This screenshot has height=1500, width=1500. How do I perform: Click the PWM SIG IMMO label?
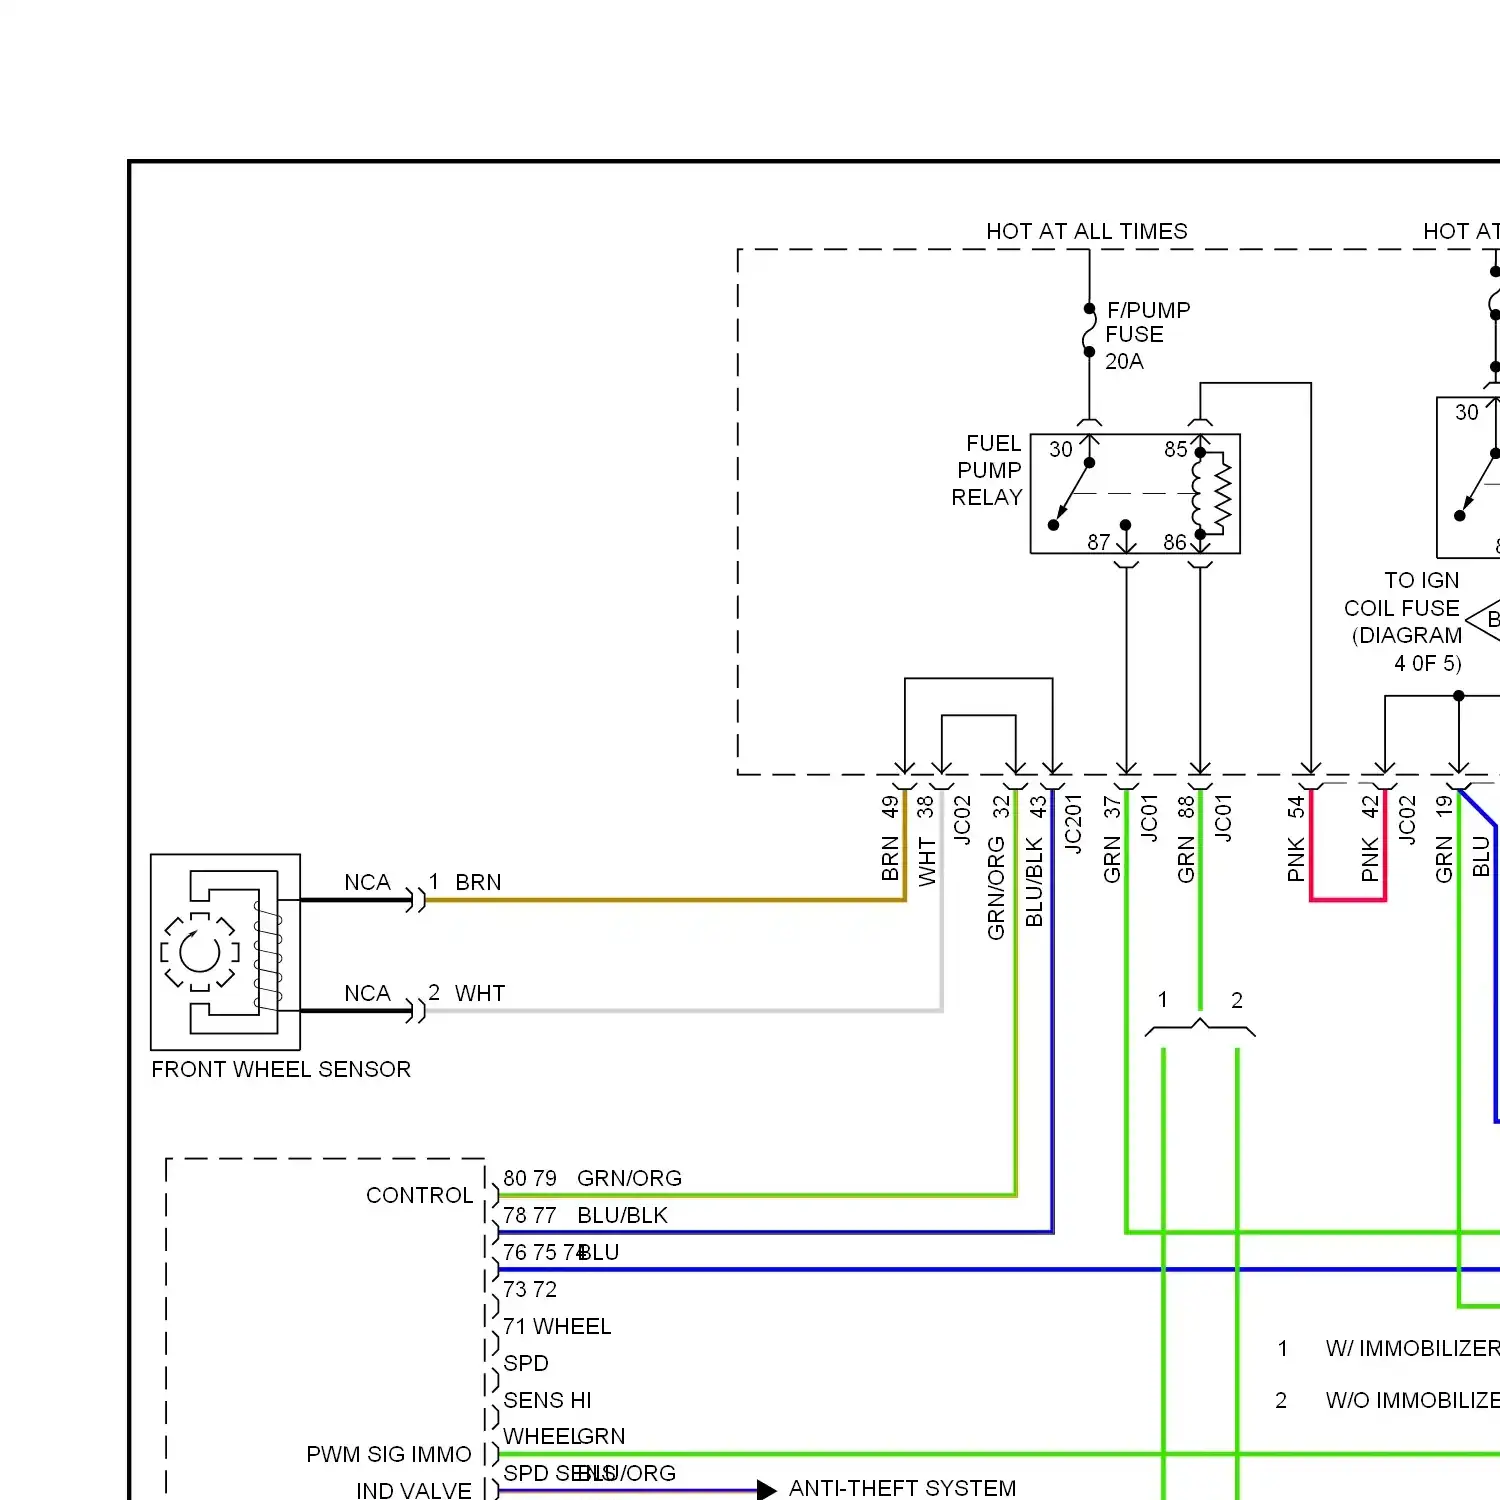point(389,1454)
